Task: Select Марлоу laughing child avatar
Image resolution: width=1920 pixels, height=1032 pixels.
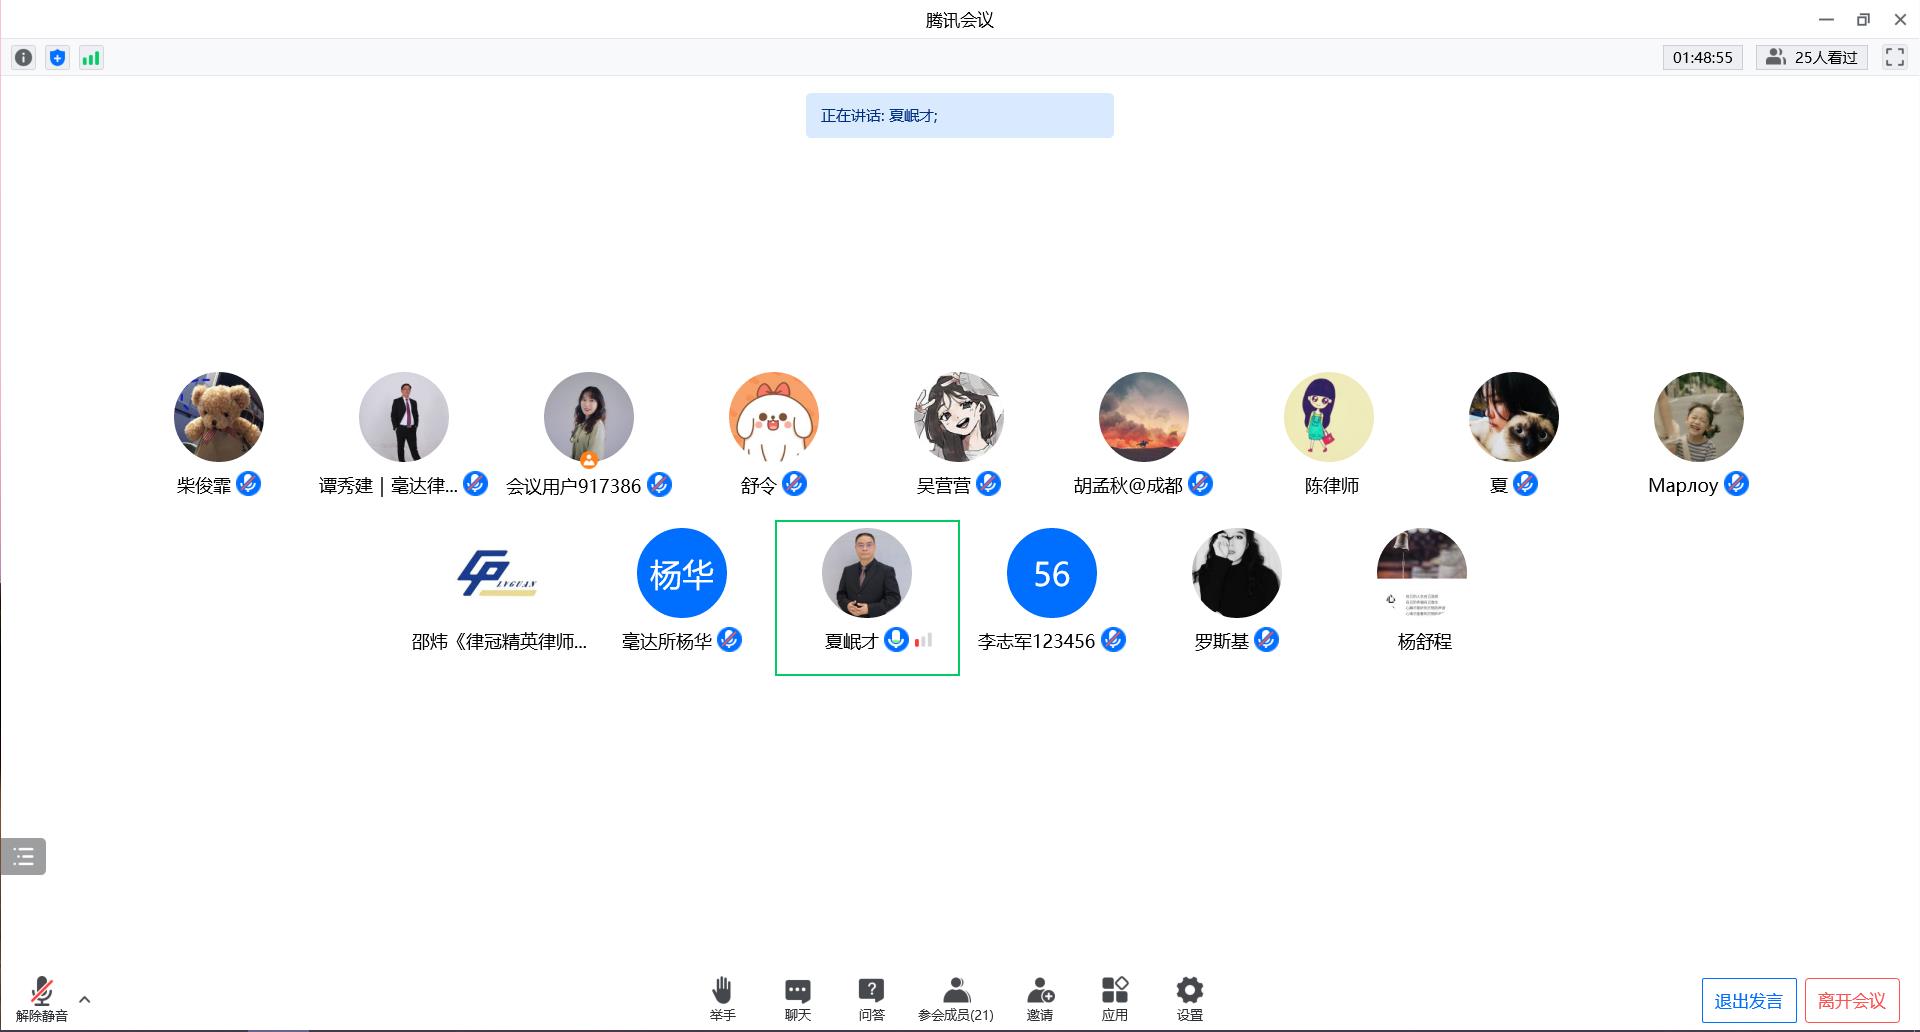Action: pos(1699,417)
